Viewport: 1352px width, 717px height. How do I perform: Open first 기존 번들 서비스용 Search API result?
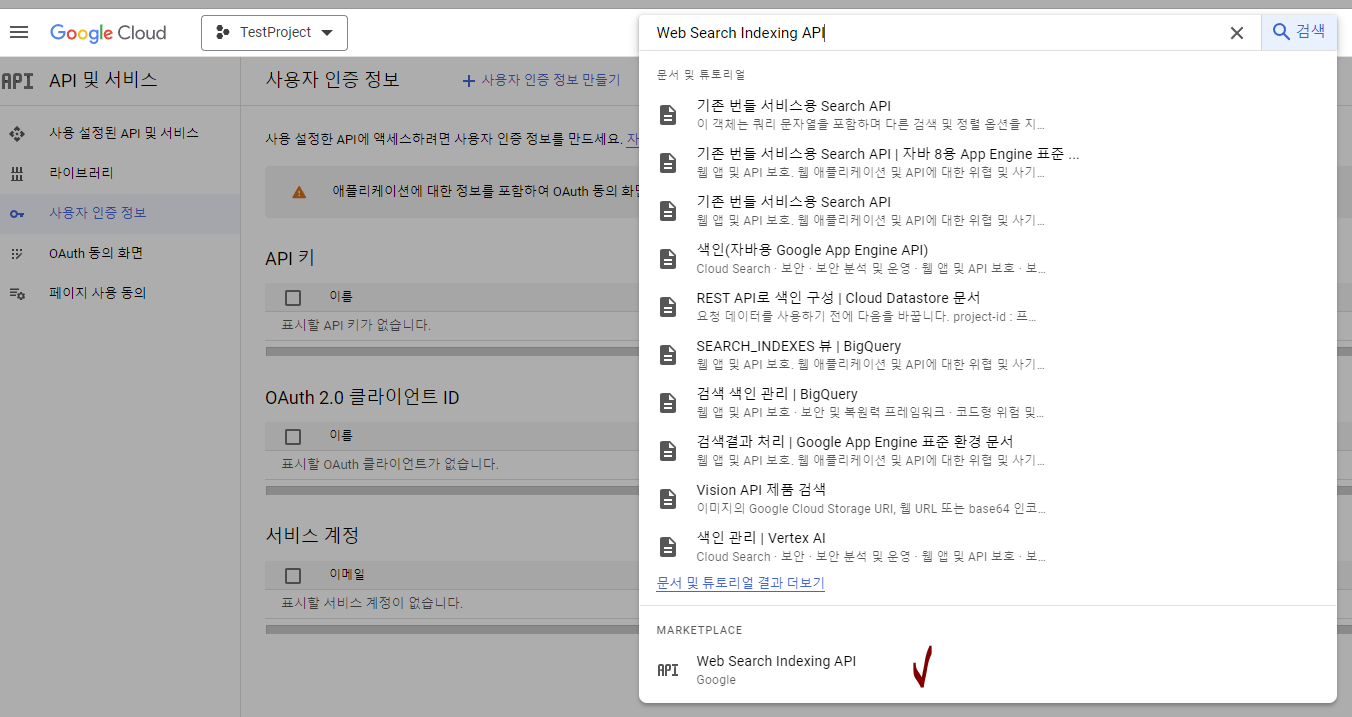(987, 115)
